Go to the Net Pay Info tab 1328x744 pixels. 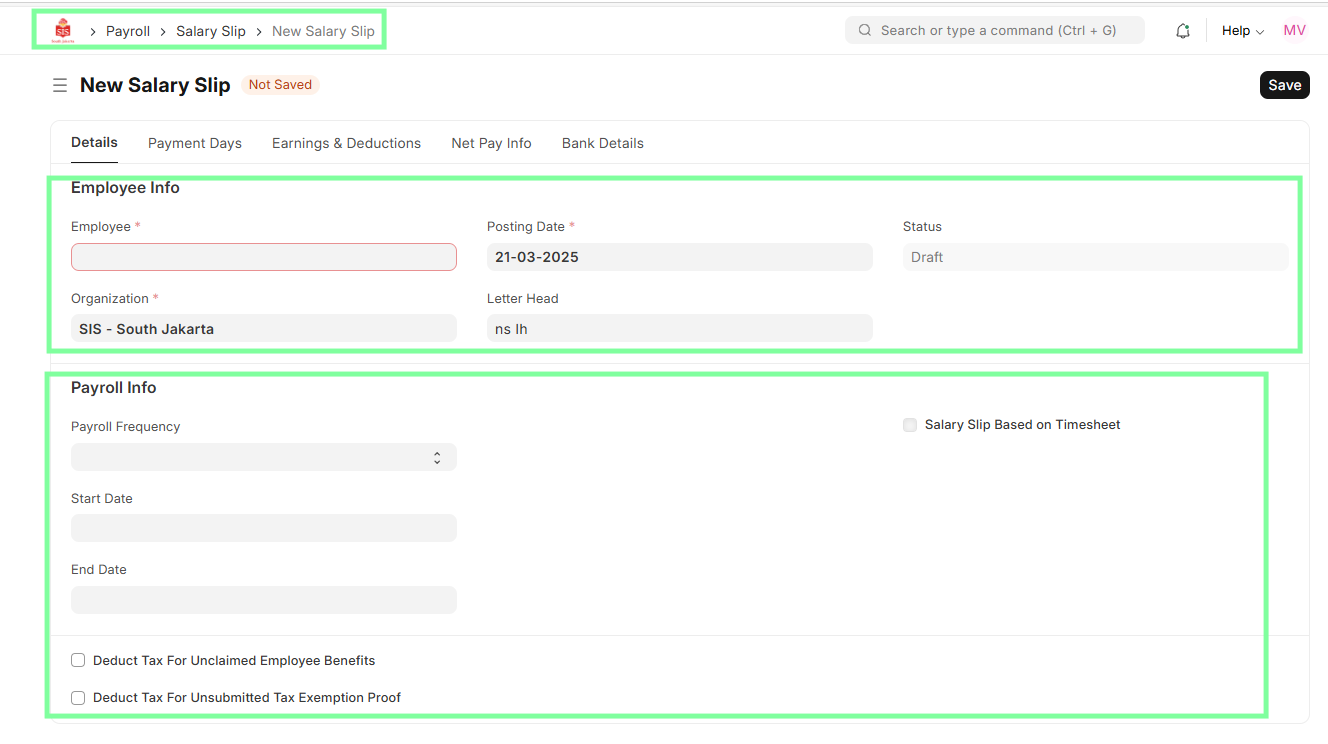click(491, 143)
